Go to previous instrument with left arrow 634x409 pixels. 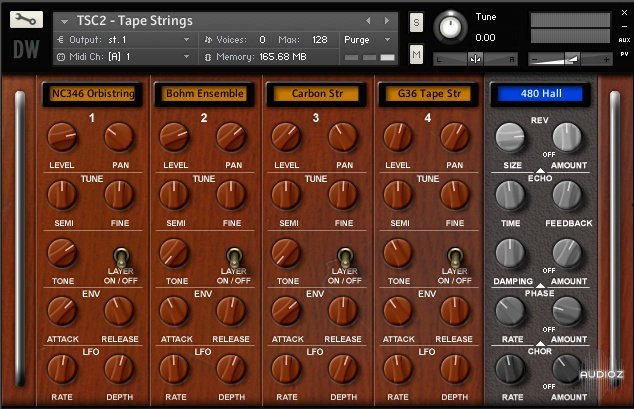pos(368,21)
